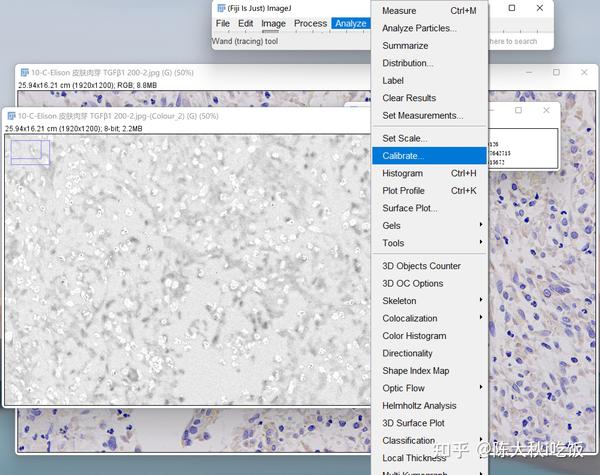Click the ImageJ window icon in Fiji title bar

tap(221, 8)
